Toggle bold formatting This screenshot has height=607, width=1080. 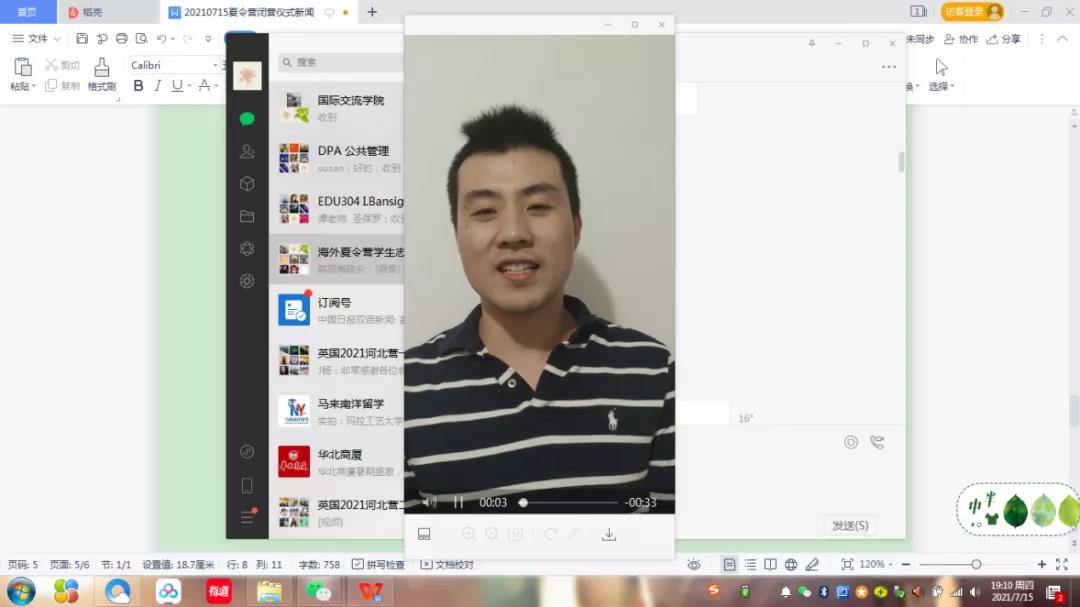(x=138, y=86)
